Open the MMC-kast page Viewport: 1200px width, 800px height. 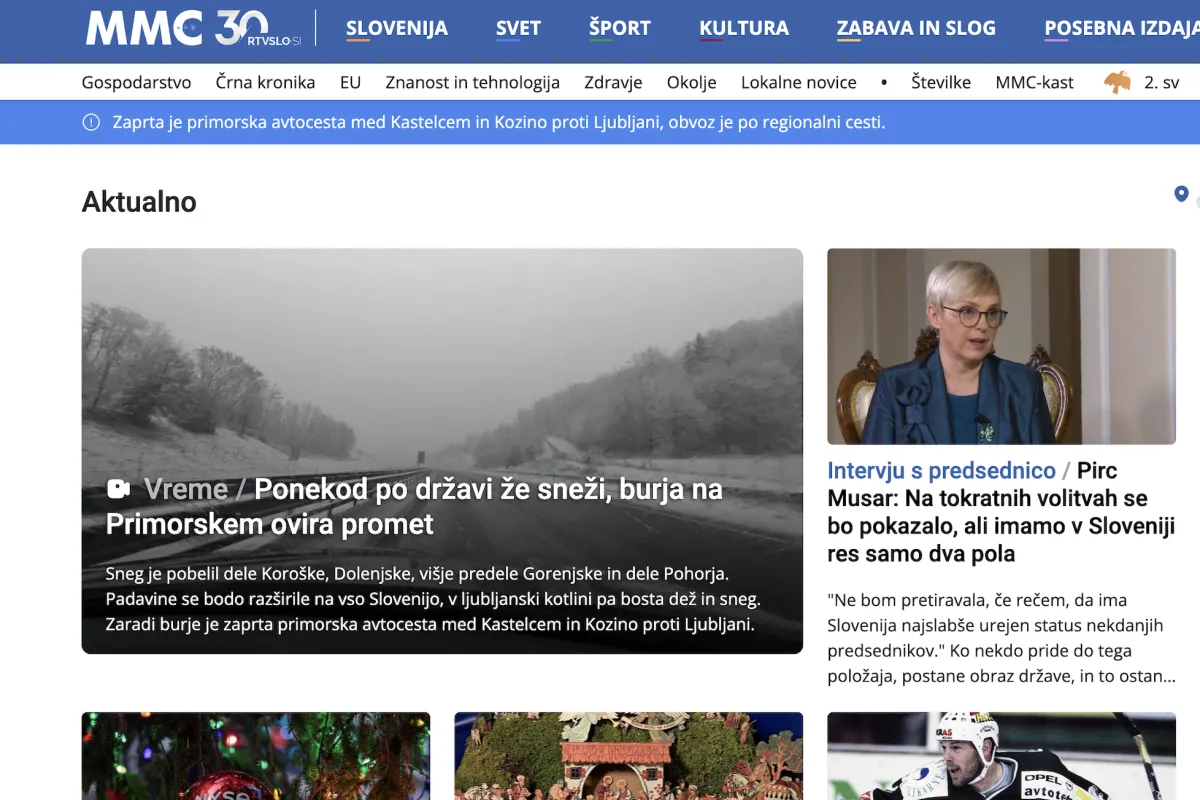(x=1035, y=82)
